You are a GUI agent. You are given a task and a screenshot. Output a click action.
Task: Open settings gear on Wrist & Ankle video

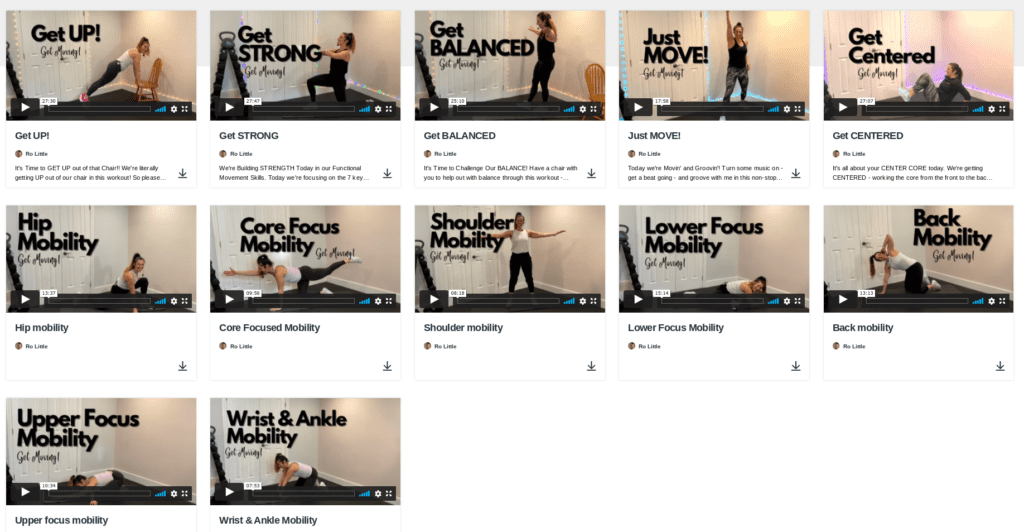tap(378, 493)
